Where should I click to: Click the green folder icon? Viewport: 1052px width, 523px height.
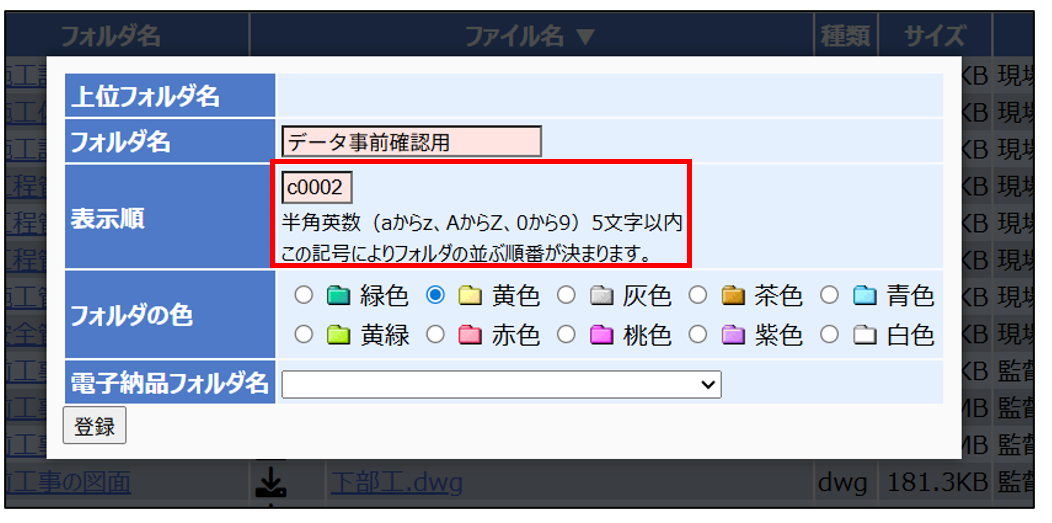337,296
